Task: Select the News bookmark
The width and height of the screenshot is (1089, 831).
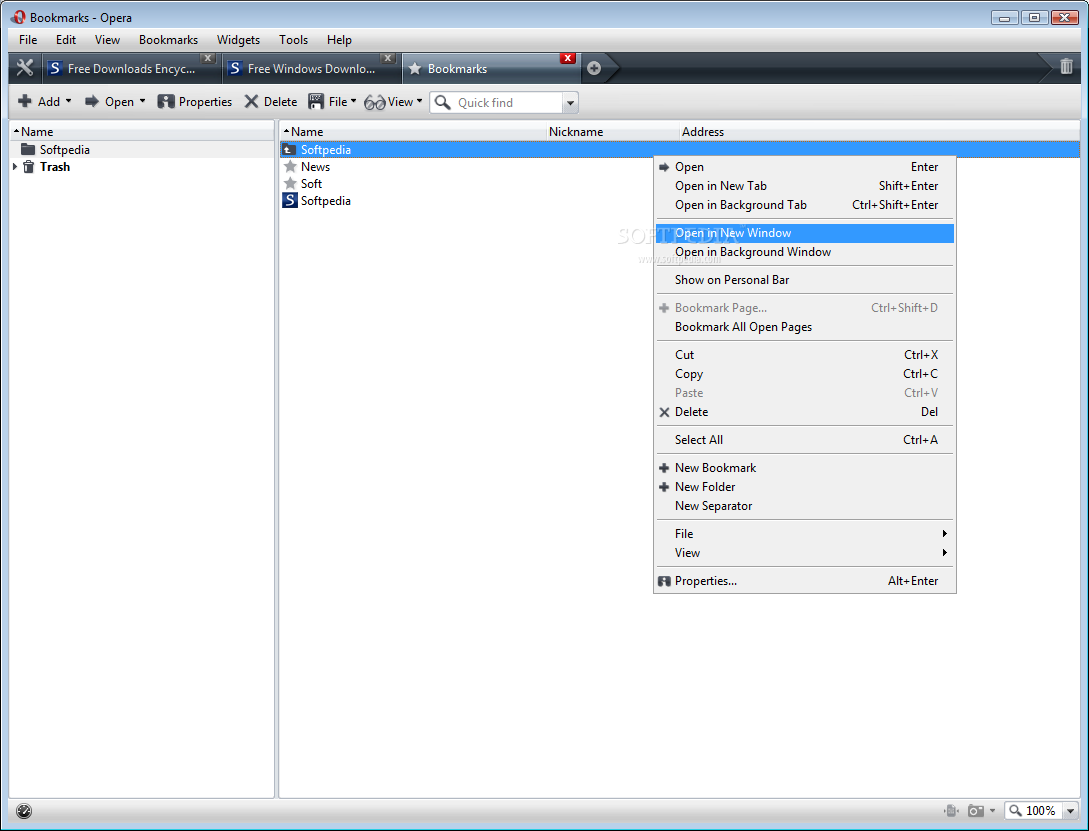Action: 306,167
